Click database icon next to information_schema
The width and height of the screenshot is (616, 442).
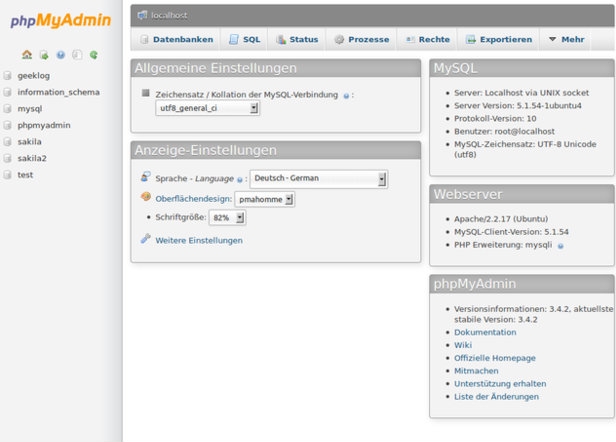click(7, 92)
